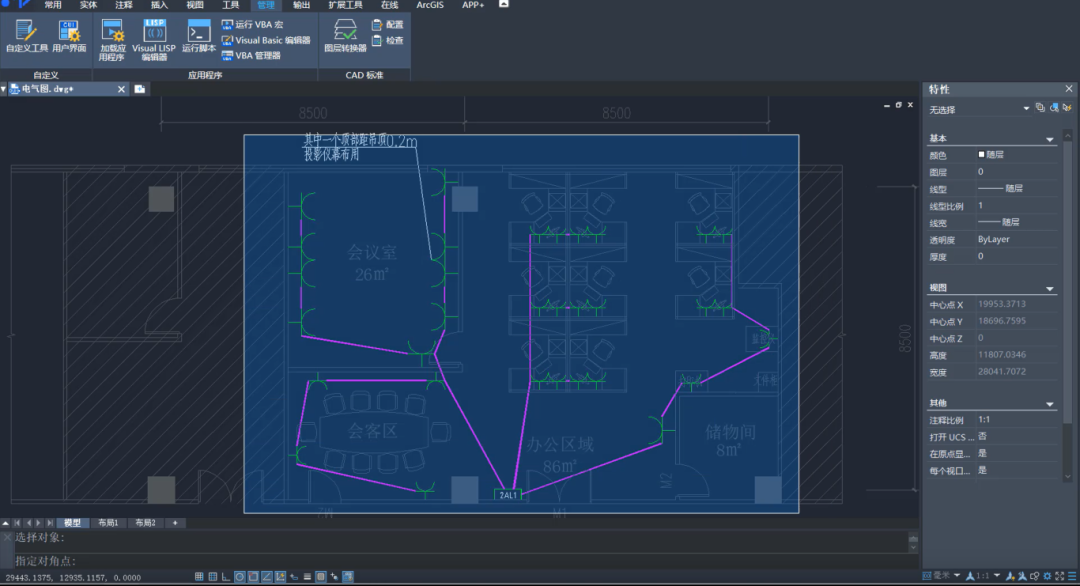
Task: Click the 运行脚本 run script icon
Action: click(x=198, y=36)
